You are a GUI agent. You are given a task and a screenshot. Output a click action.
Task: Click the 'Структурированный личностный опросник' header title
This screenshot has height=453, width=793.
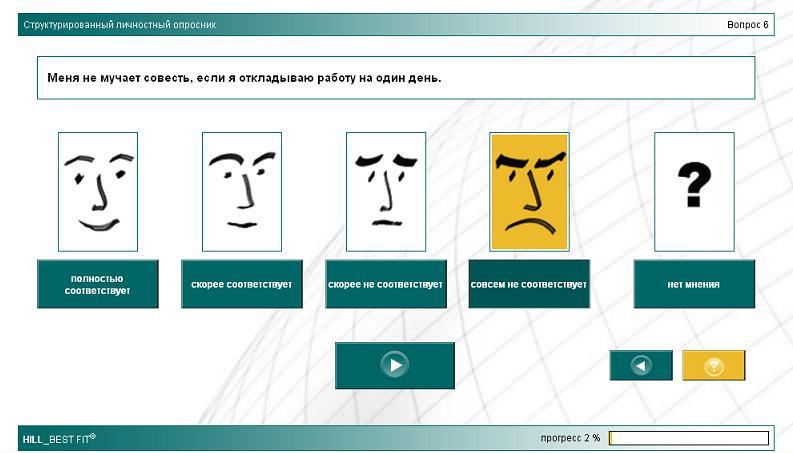tap(119, 24)
